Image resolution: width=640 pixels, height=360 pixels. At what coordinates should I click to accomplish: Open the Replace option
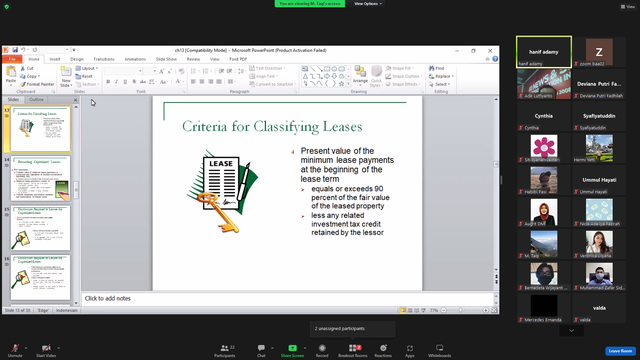point(441,76)
